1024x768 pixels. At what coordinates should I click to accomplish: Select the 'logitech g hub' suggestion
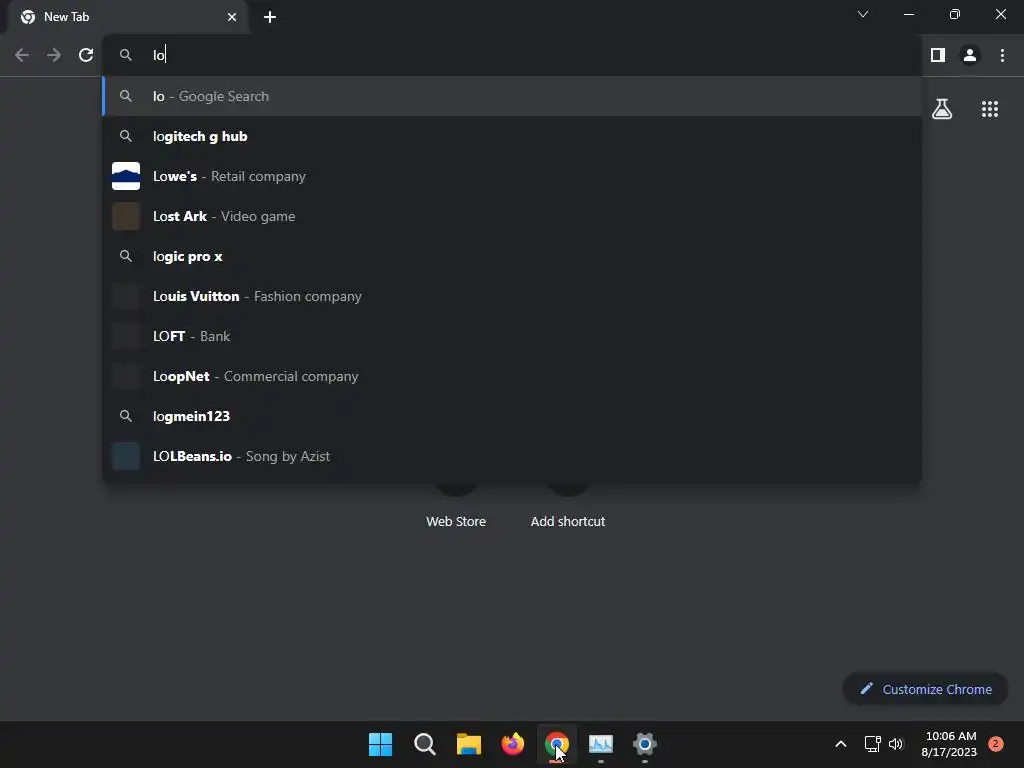point(512,136)
